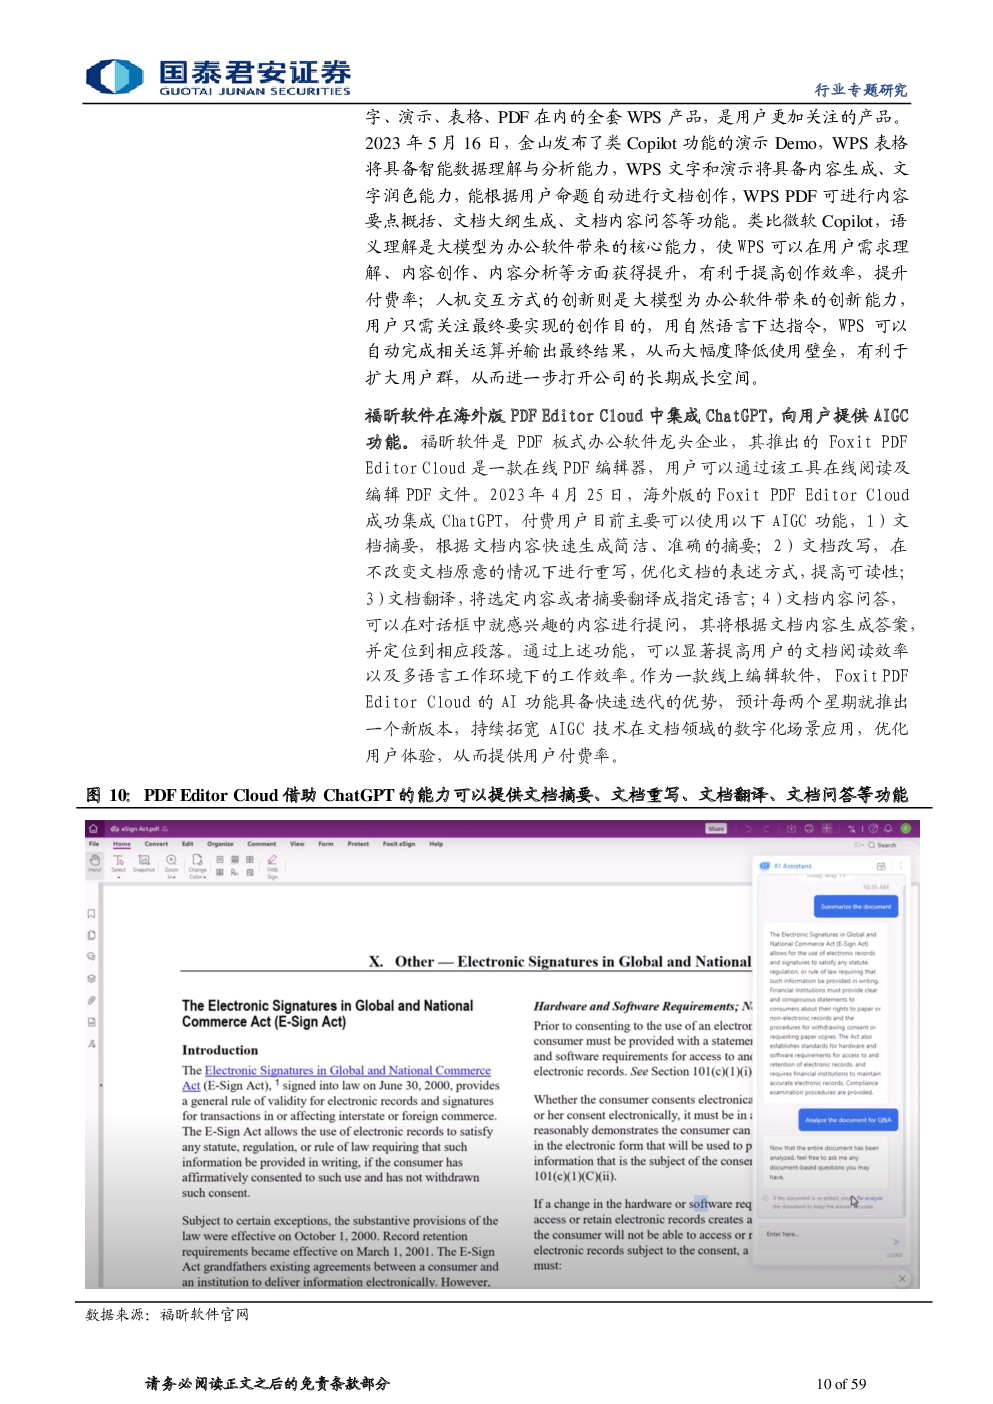
Task: Click the plus icon in title bar
Action: 827,829
